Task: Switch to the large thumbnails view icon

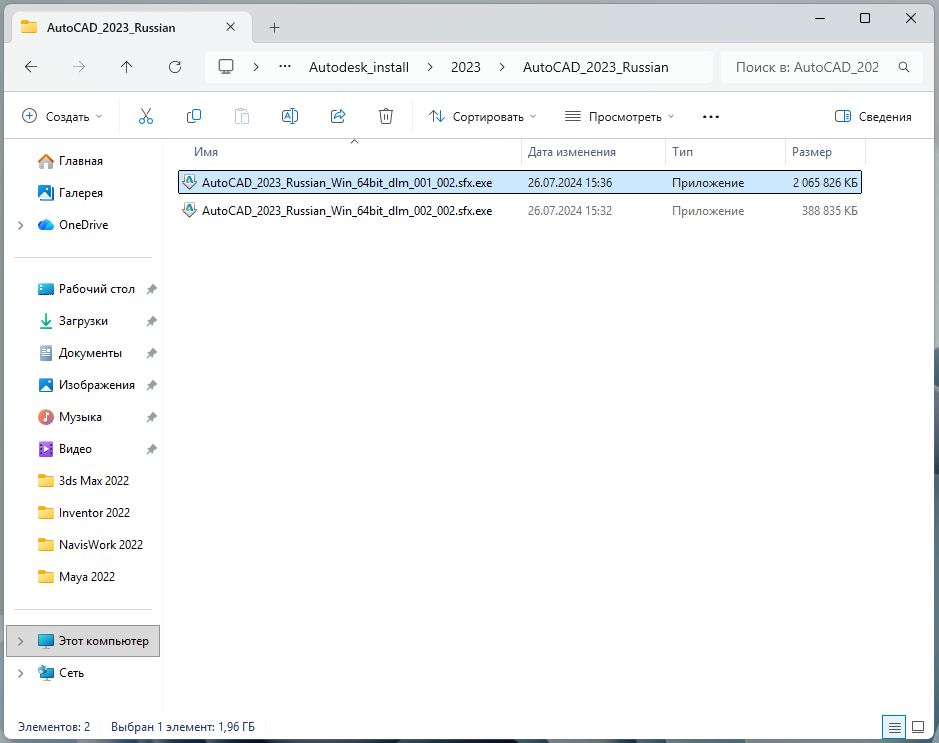Action: 918,727
